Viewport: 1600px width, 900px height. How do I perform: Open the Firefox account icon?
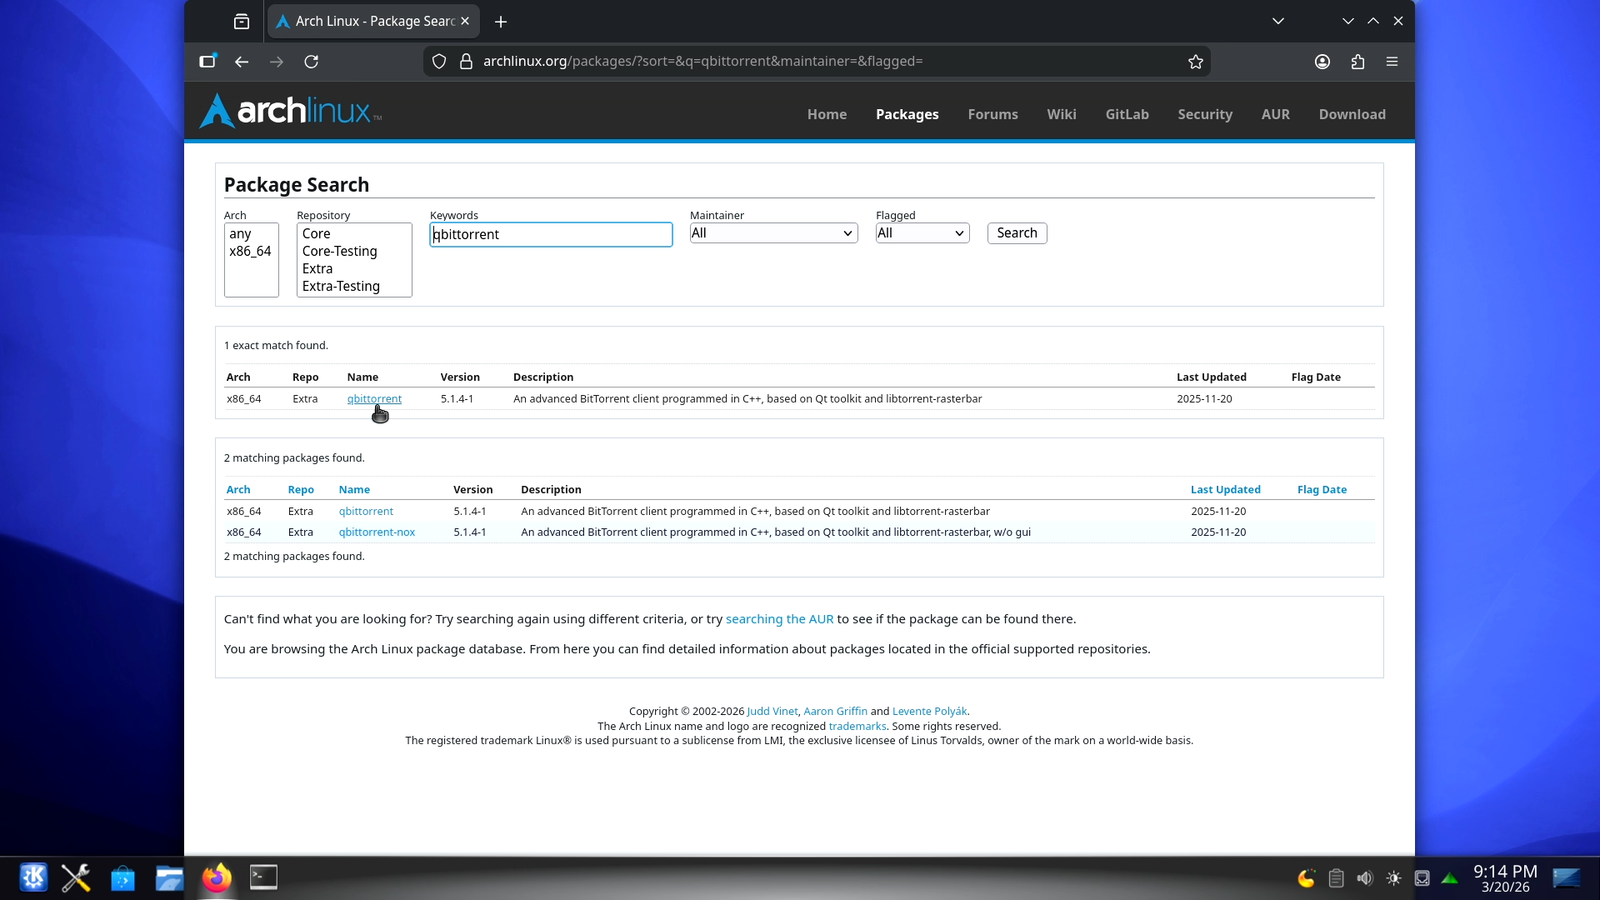pos(1322,61)
